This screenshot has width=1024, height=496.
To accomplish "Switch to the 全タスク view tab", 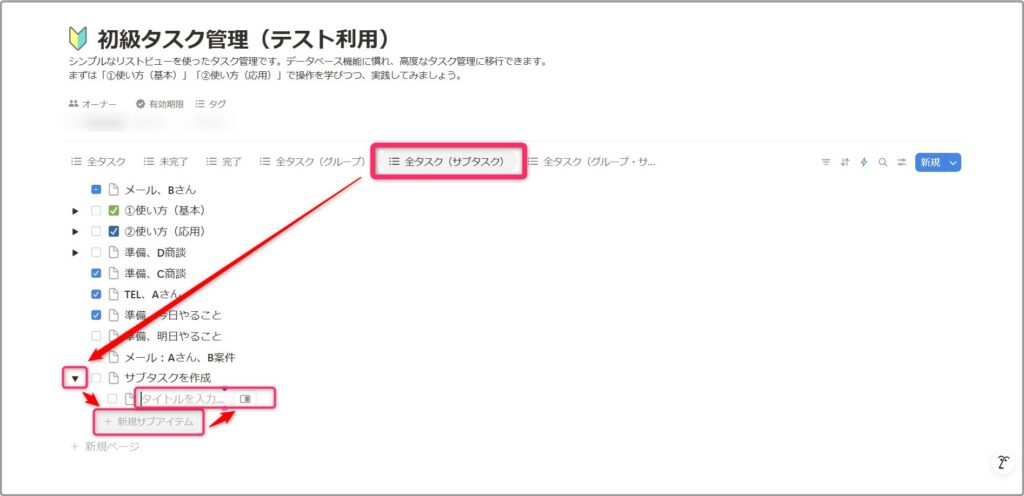I will point(98,162).
